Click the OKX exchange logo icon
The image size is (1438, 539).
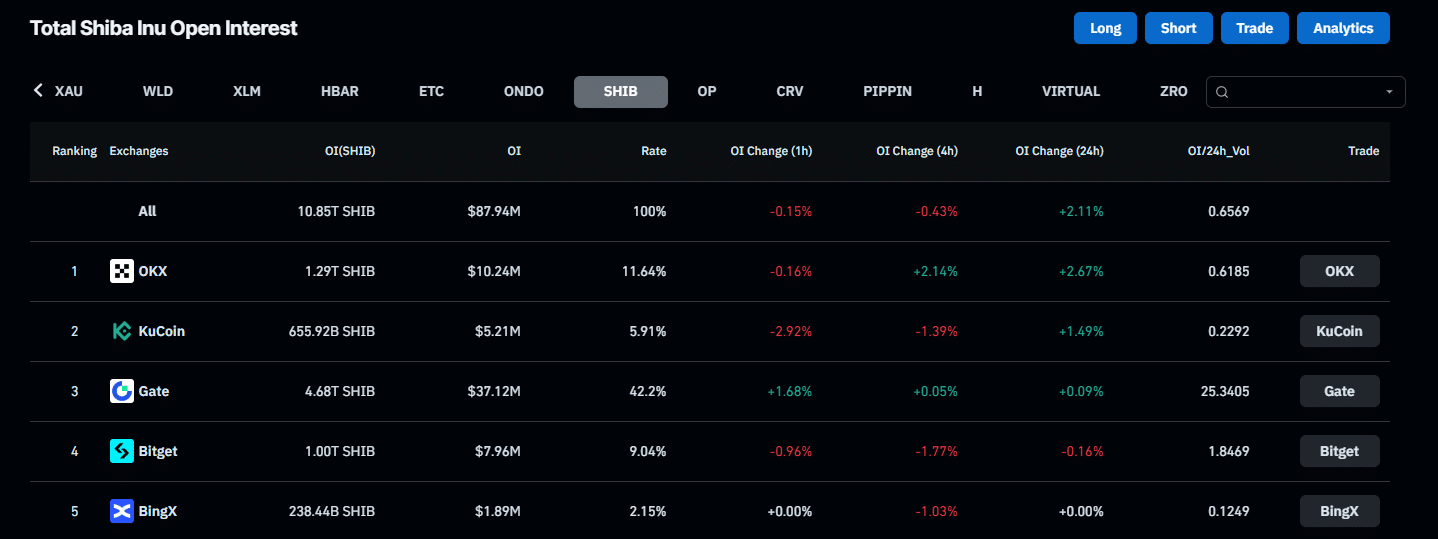[122, 271]
